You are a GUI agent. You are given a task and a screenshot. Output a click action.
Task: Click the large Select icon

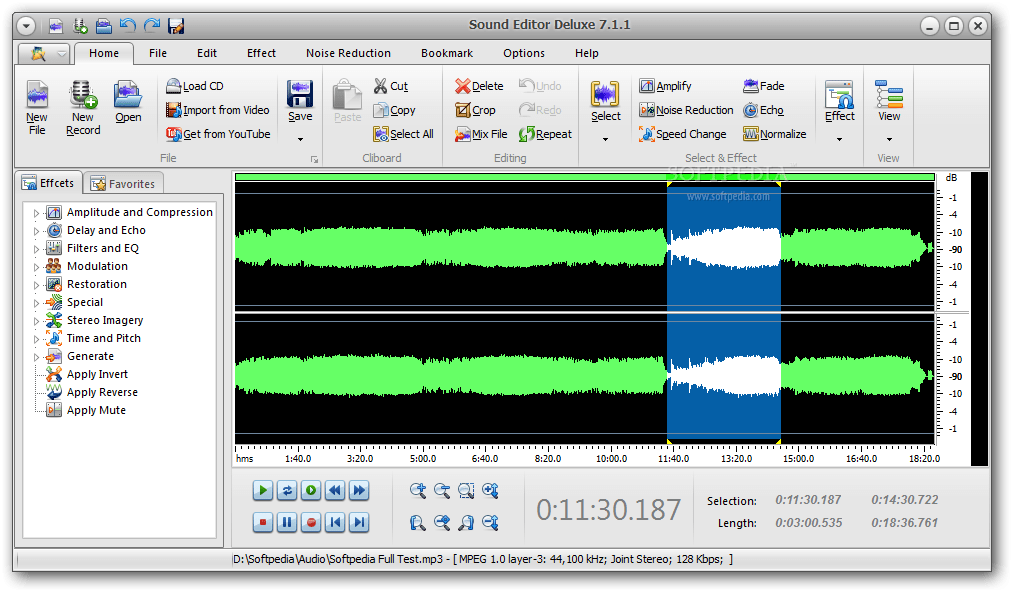[x=605, y=94]
